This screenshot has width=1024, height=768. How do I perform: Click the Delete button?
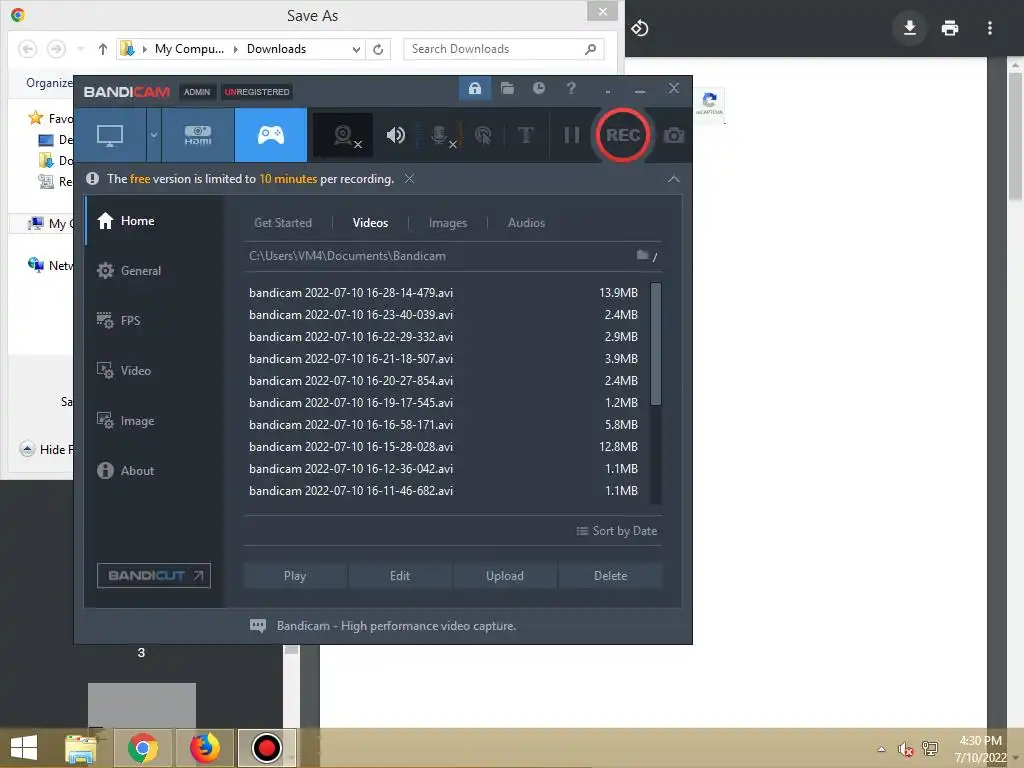(611, 576)
